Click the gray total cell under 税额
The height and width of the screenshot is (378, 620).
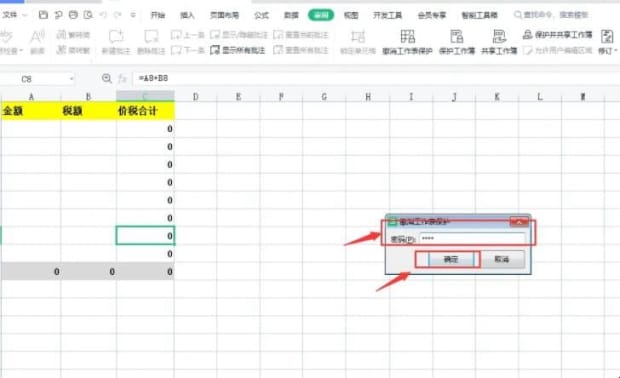coord(89,271)
